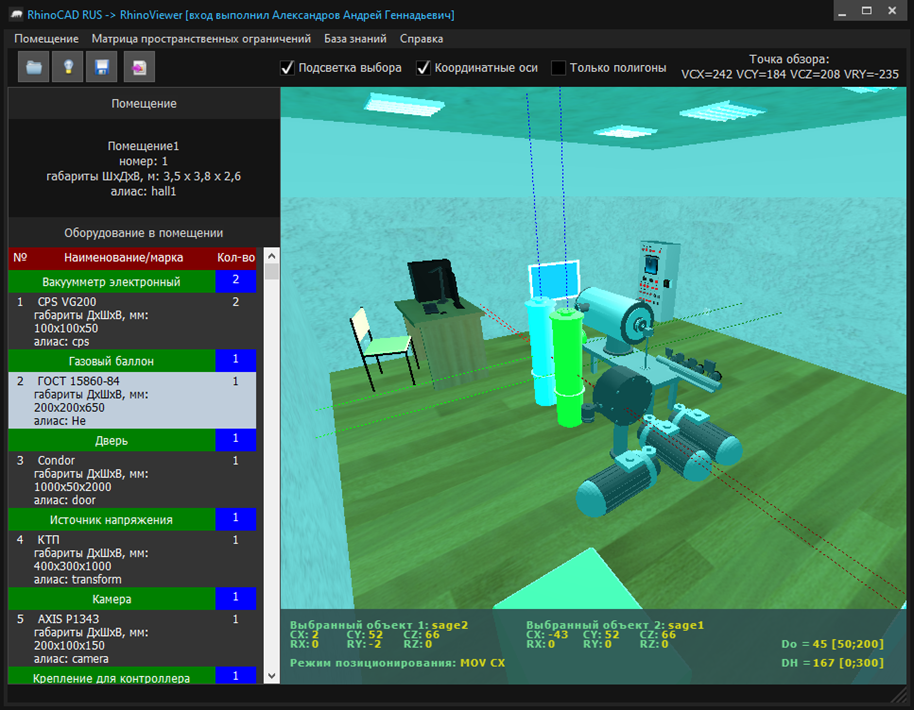Viewport: 914px width, 710px height.
Task: Click the RhinoCAD icon in title bar
Action: point(15,15)
